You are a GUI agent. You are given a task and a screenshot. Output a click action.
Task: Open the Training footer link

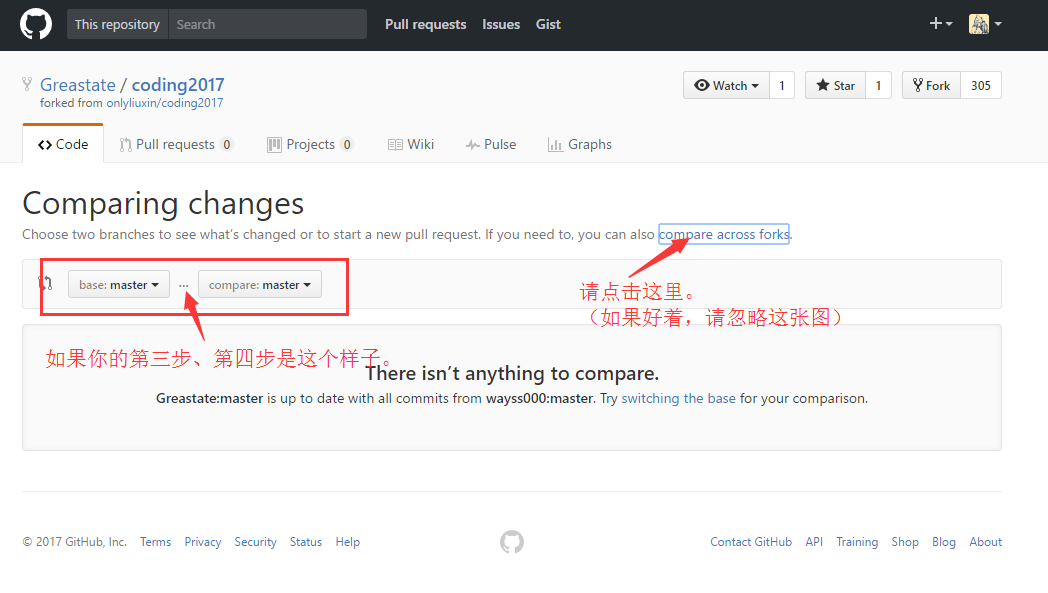pos(857,542)
